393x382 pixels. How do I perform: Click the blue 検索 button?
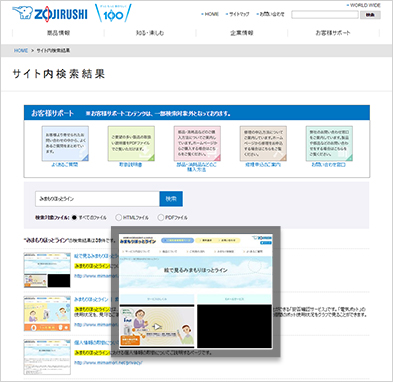coord(171,199)
